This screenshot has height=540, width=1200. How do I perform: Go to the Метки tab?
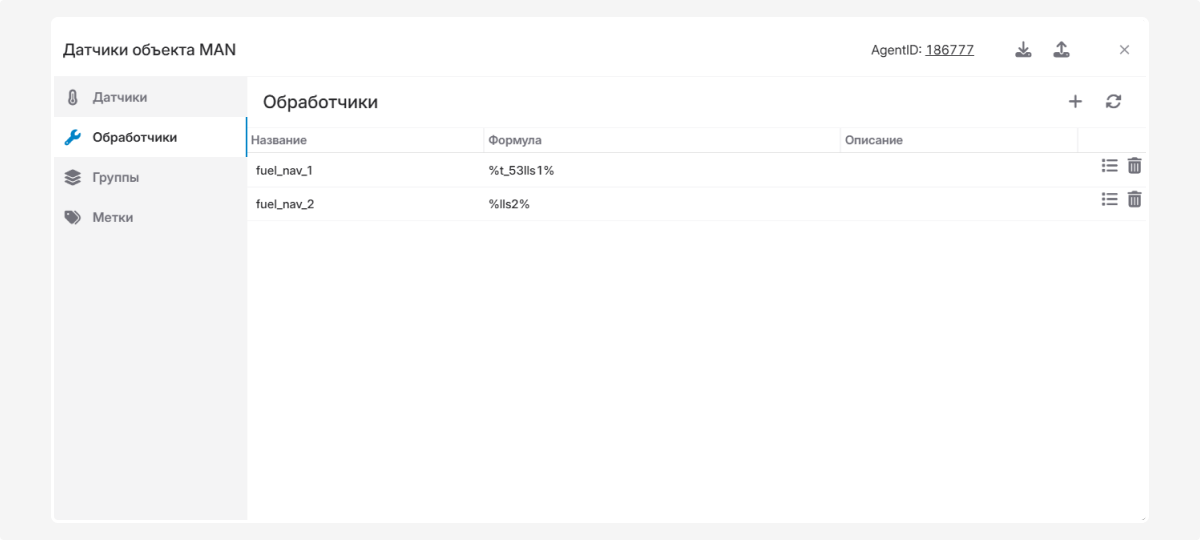(113, 217)
